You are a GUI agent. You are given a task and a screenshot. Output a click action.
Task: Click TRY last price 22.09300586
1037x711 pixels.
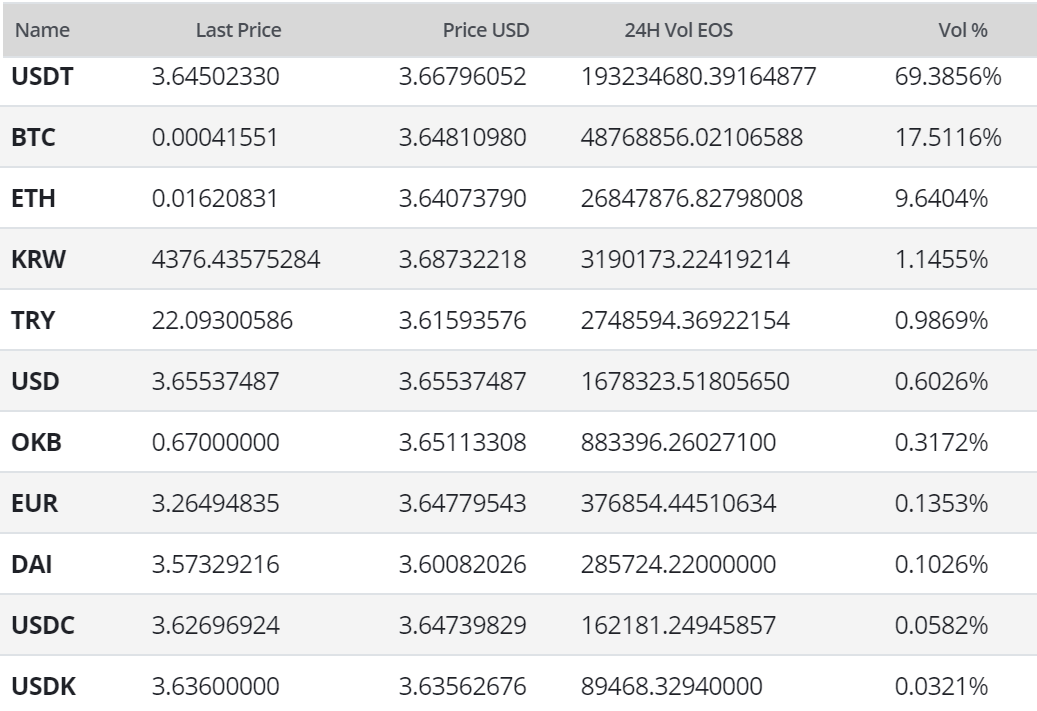coord(222,321)
